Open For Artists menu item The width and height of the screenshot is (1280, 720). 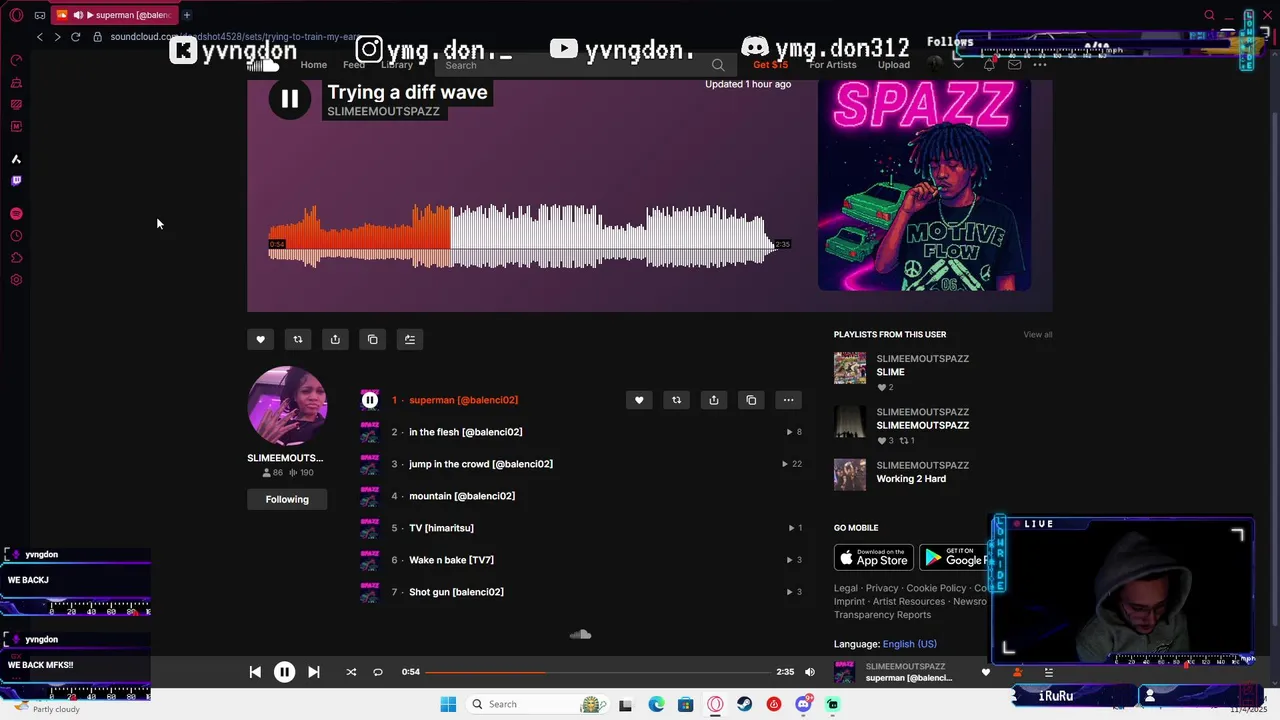click(x=833, y=65)
